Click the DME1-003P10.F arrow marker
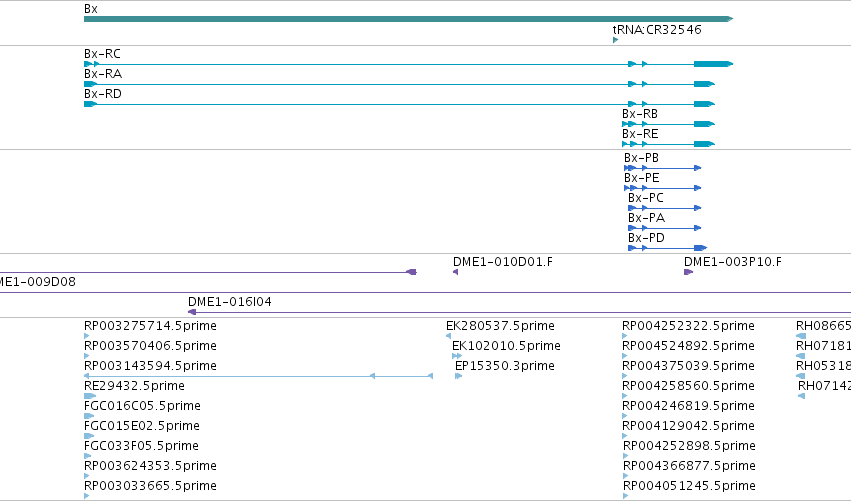 [688, 272]
